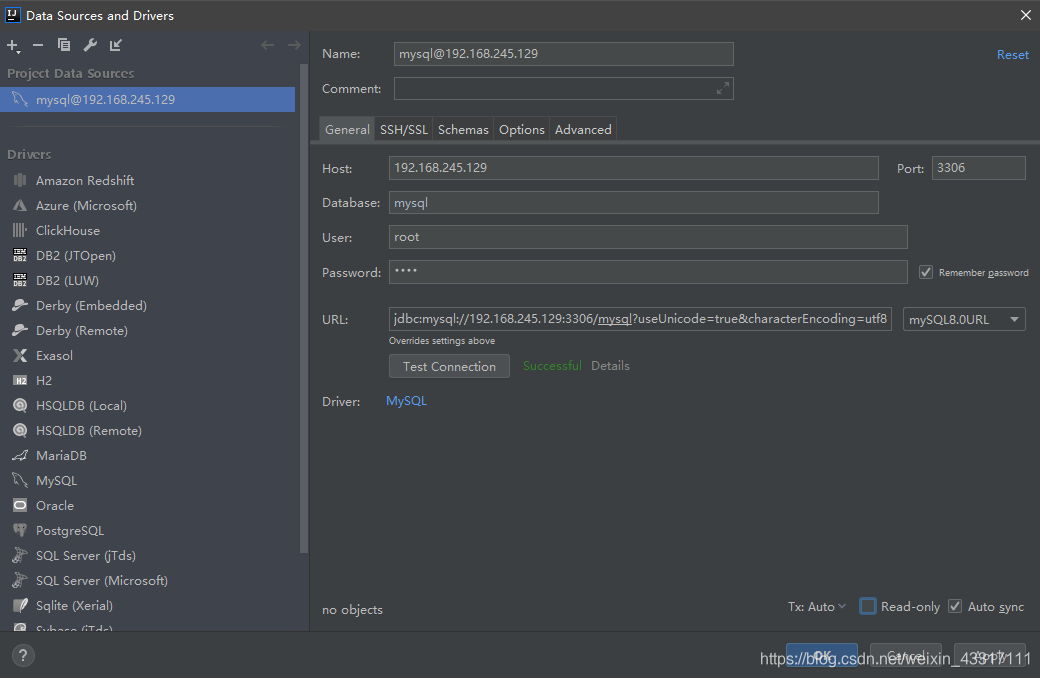Click the Host input field
The image size is (1040, 678).
coord(633,168)
